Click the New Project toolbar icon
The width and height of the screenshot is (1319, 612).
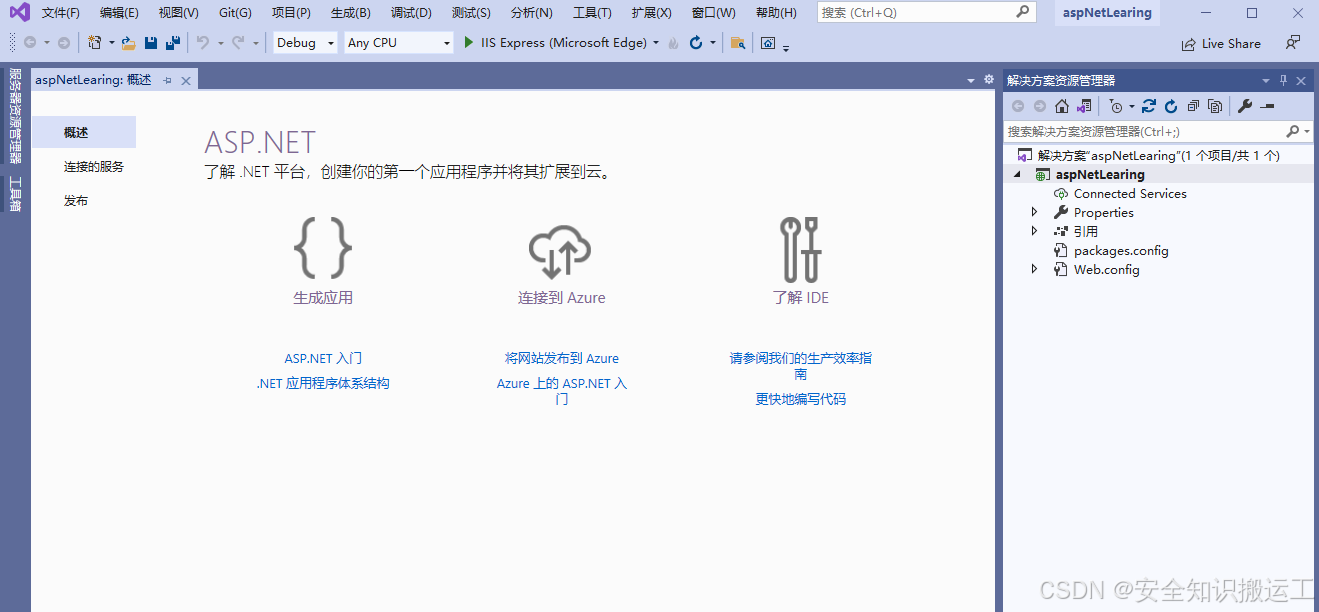95,43
